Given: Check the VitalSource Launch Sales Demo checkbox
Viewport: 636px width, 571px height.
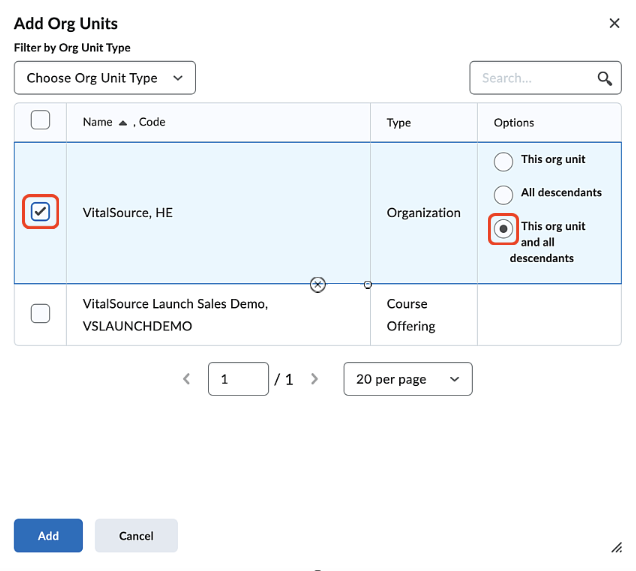Looking at the screenshot, I should coord(40,313).
